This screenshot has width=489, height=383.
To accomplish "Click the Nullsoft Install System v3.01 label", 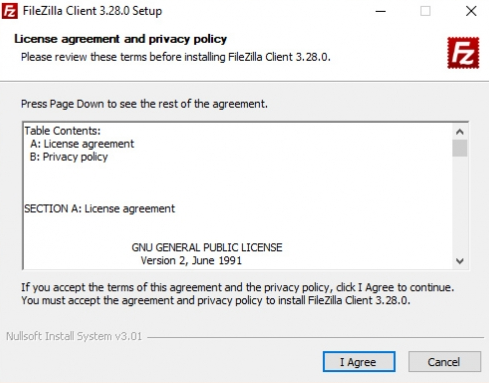I will click(x=74, y=336).
